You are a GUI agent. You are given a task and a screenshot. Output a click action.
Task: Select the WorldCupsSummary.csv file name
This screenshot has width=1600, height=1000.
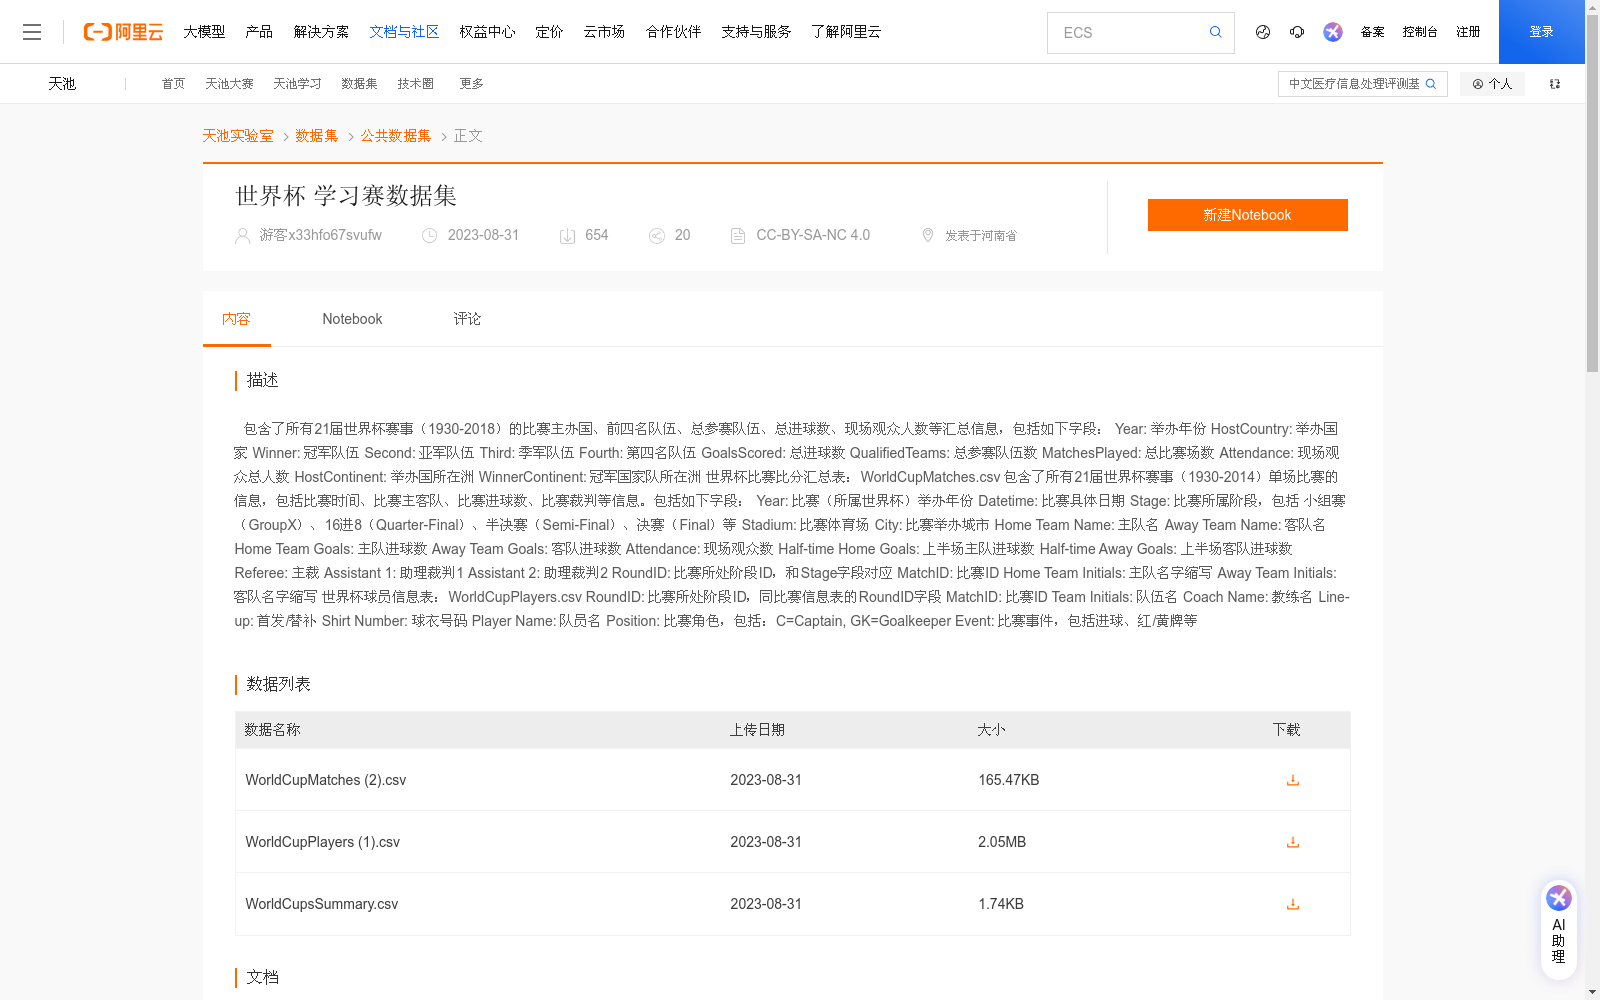321,904
